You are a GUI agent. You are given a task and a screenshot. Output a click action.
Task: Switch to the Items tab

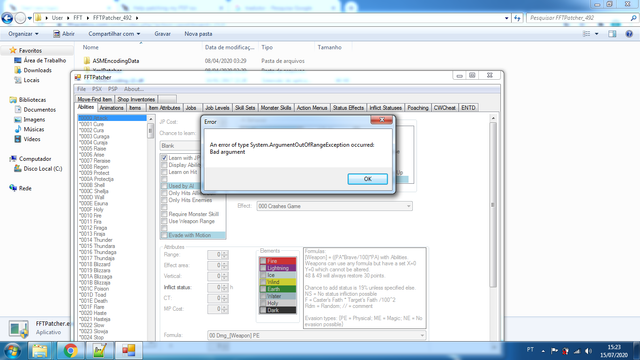[135, 108]
